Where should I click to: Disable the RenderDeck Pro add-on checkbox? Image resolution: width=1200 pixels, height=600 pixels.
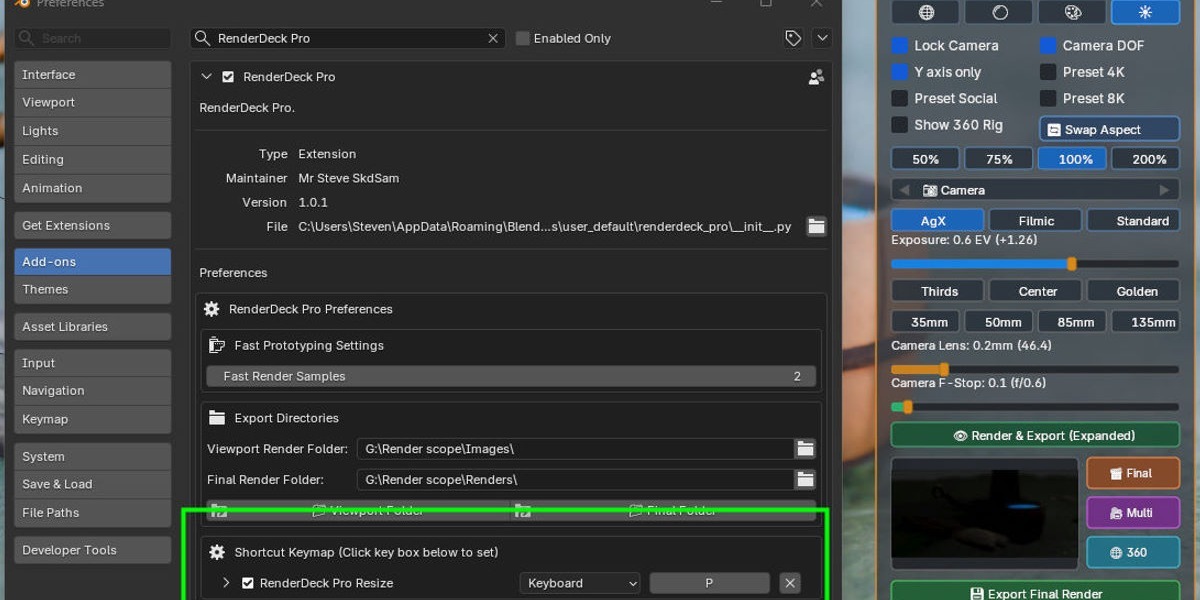point(228,77)
